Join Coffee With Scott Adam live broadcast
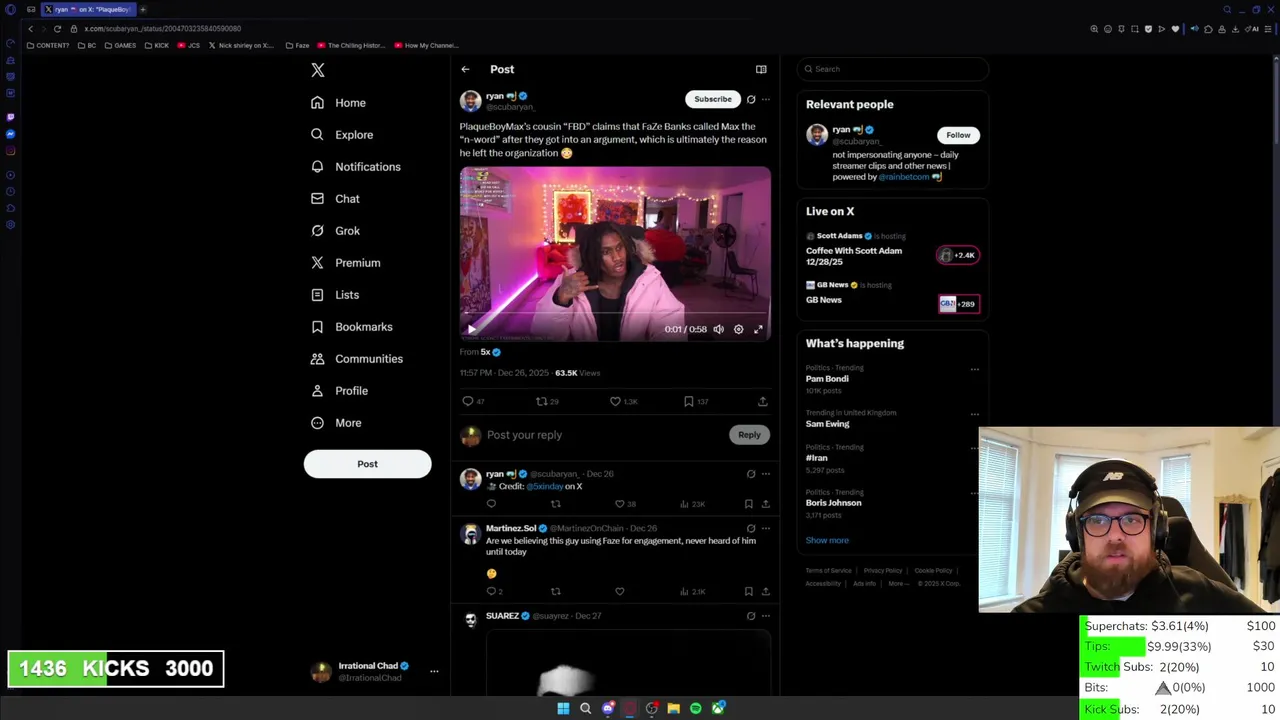 pos(892,250)
